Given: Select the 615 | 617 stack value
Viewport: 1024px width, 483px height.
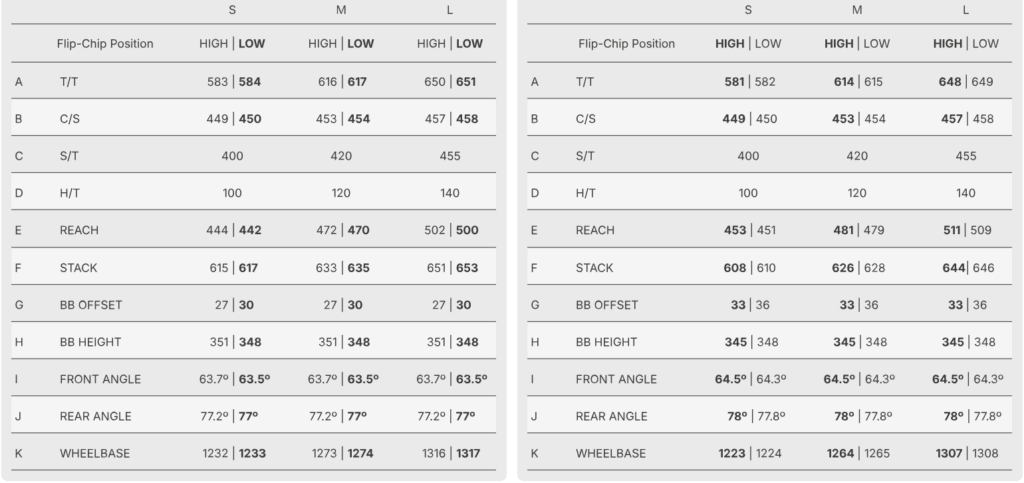Looking at the screenshot, I should point(232,268).
